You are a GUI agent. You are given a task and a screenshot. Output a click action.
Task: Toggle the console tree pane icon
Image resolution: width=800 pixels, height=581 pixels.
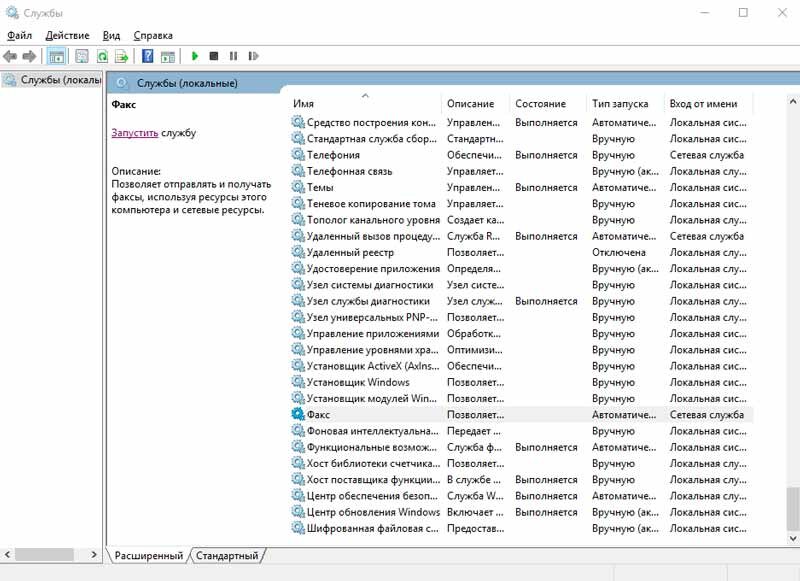56,56
